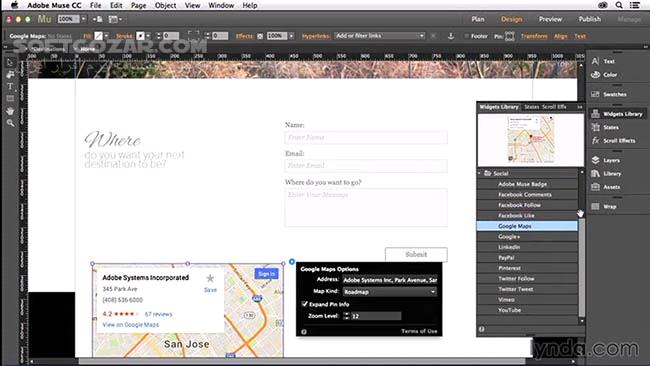Select the Hand tool in toolbox
This screenshot has height=366, width=650.
tap(10, 111)
